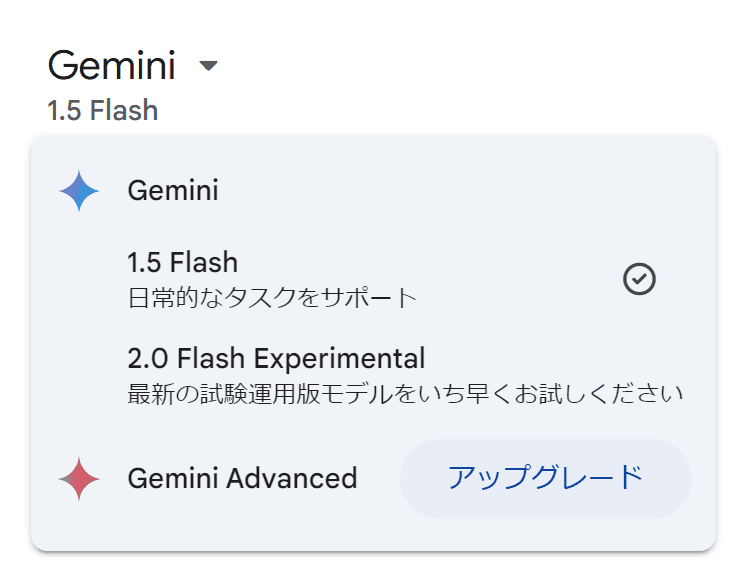The width and height of the screenshot is (735, 576).
Task: Click the Gemini Advanced label
Action: point(242,479)
